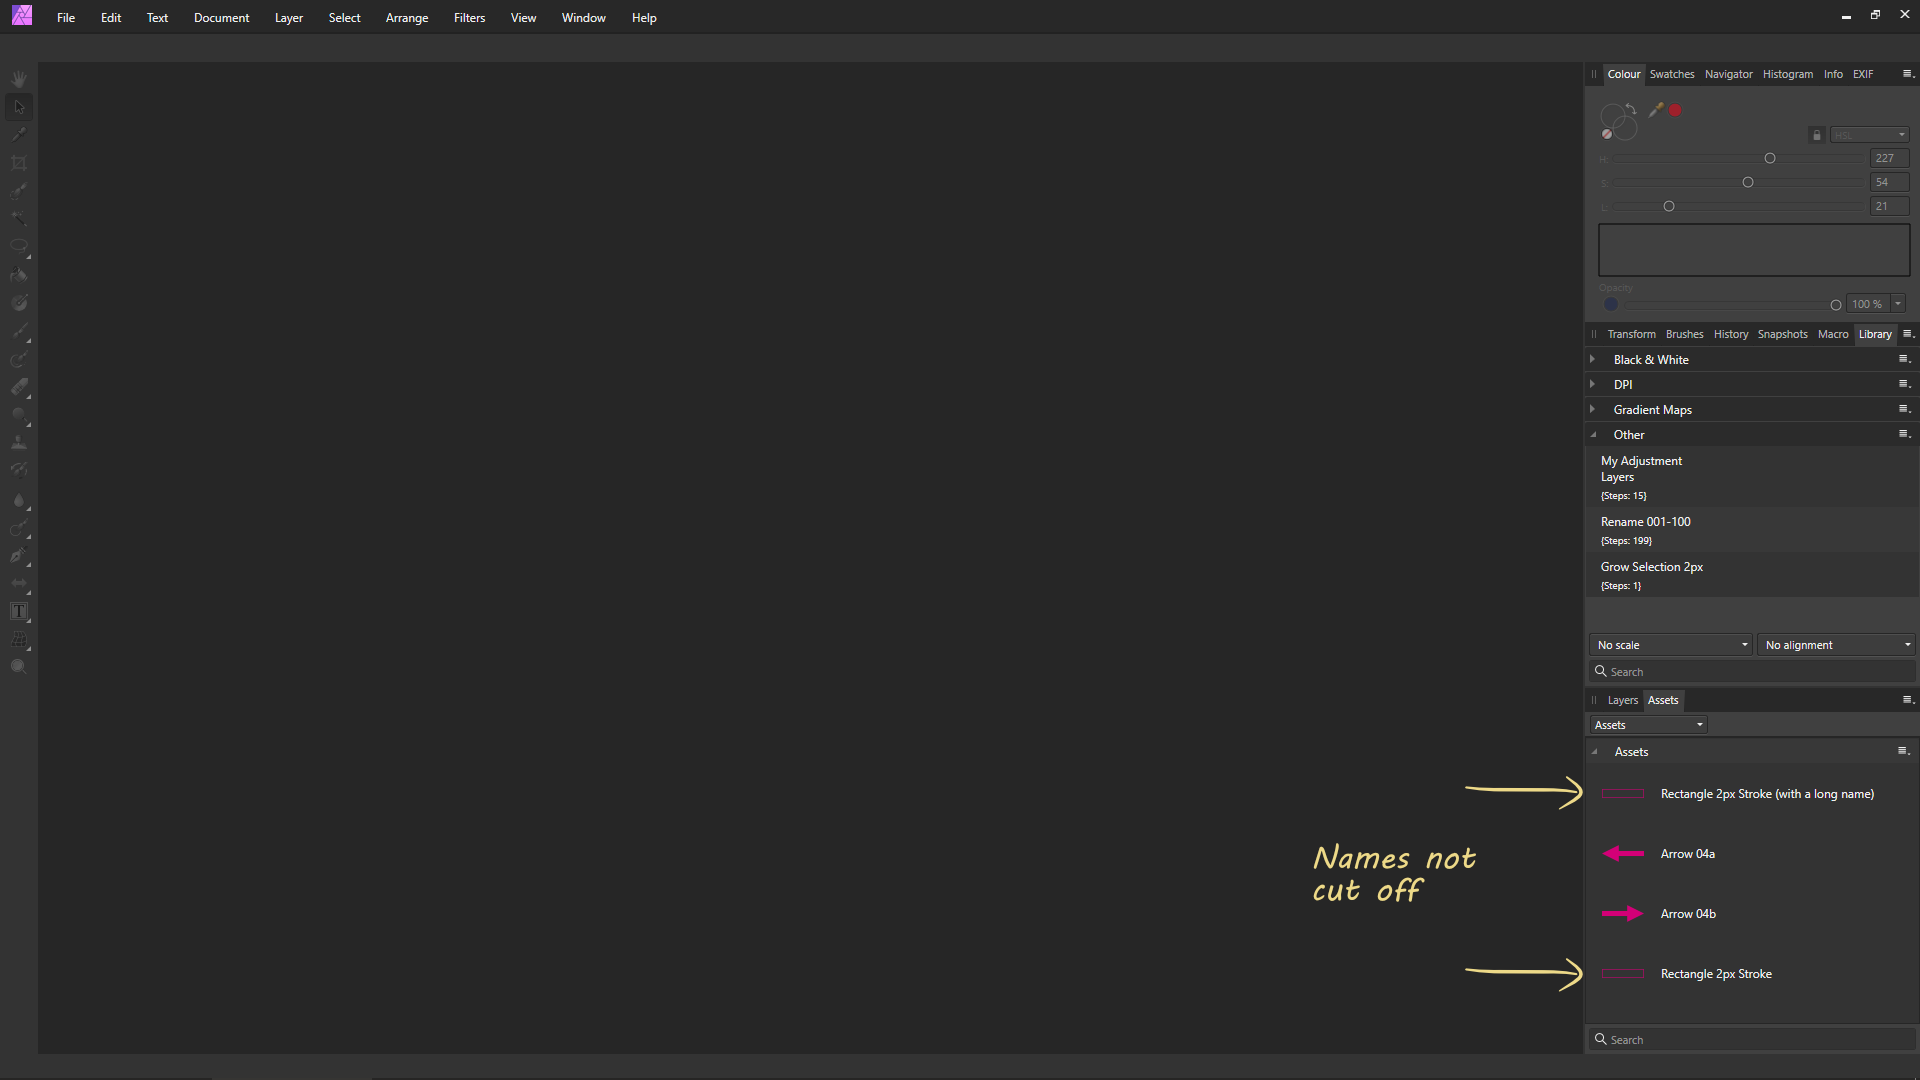This screenshot has width=1920, height=1080.
Task: Select the Move tool arrow
Action: click(x=19, y=106)
